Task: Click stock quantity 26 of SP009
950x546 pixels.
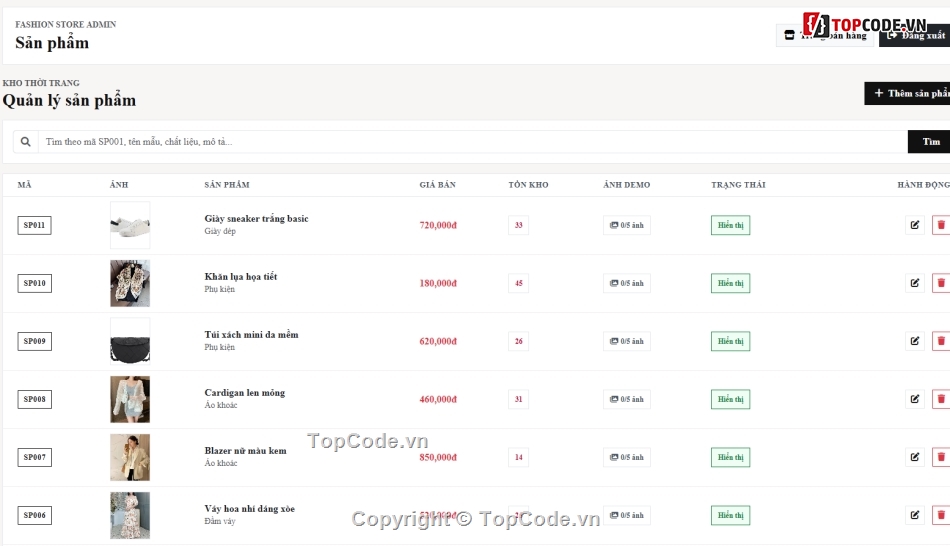Action: pos(519,341)
